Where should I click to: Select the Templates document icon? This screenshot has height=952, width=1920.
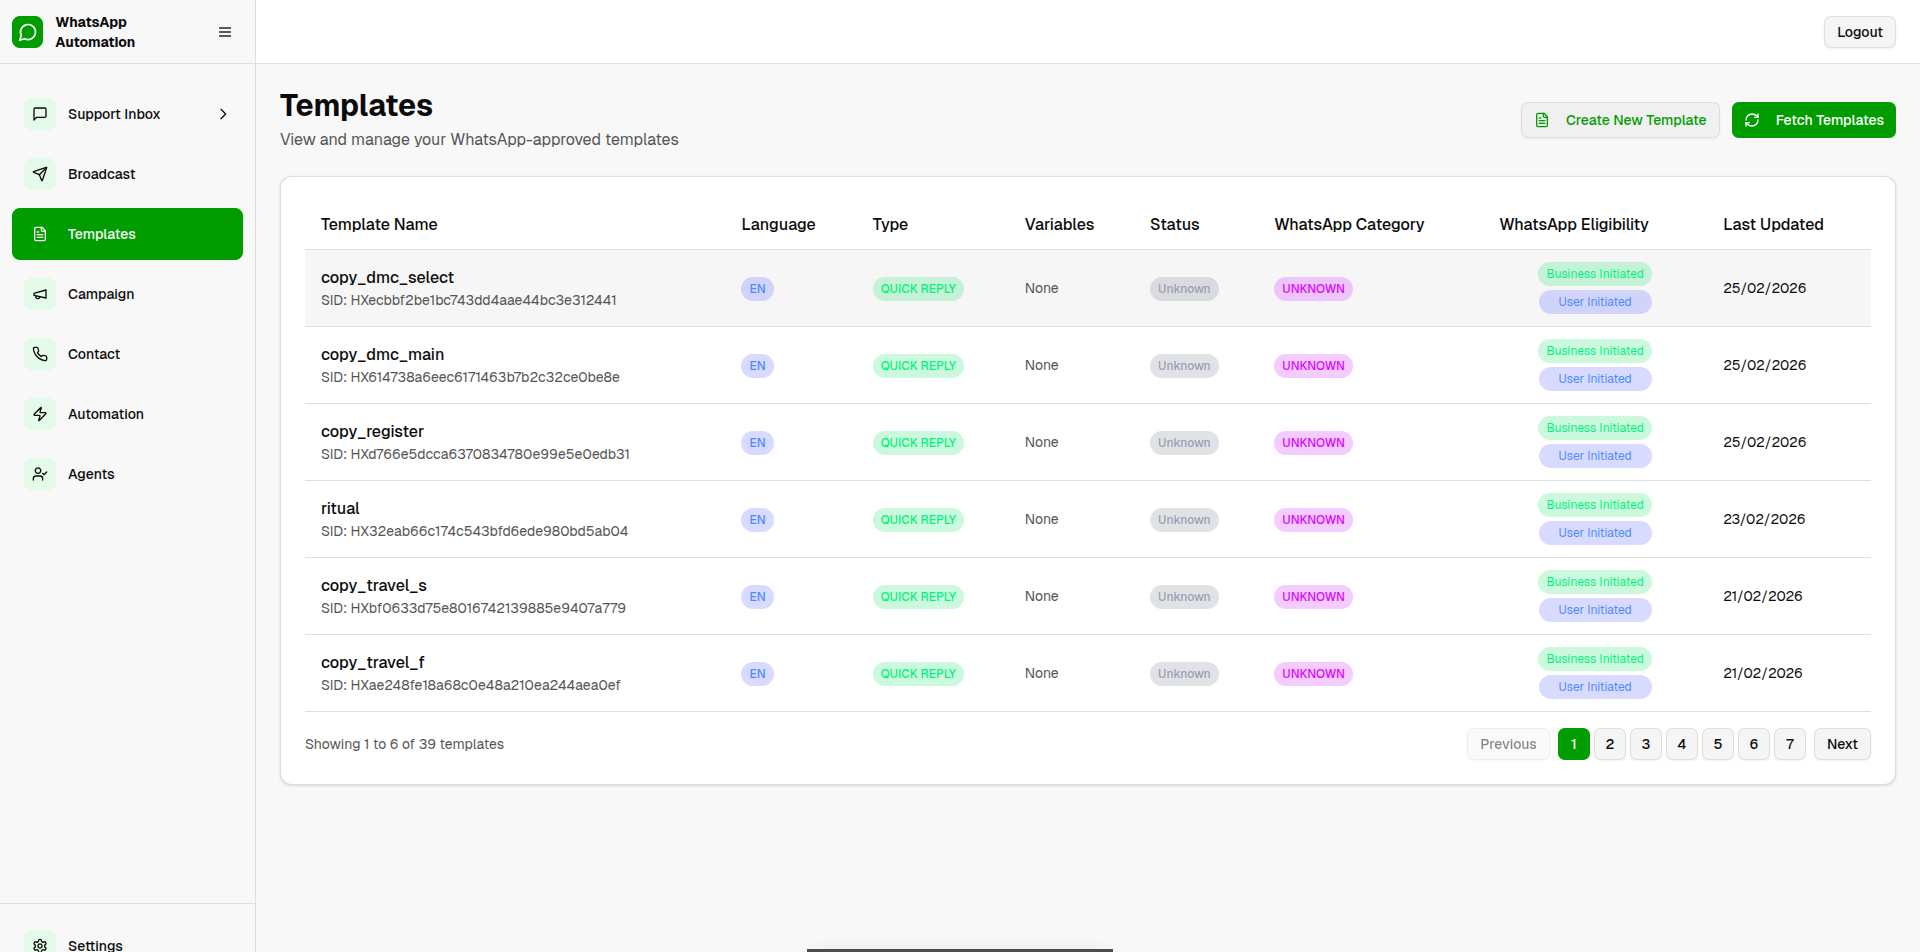click(x=40, y=233)
